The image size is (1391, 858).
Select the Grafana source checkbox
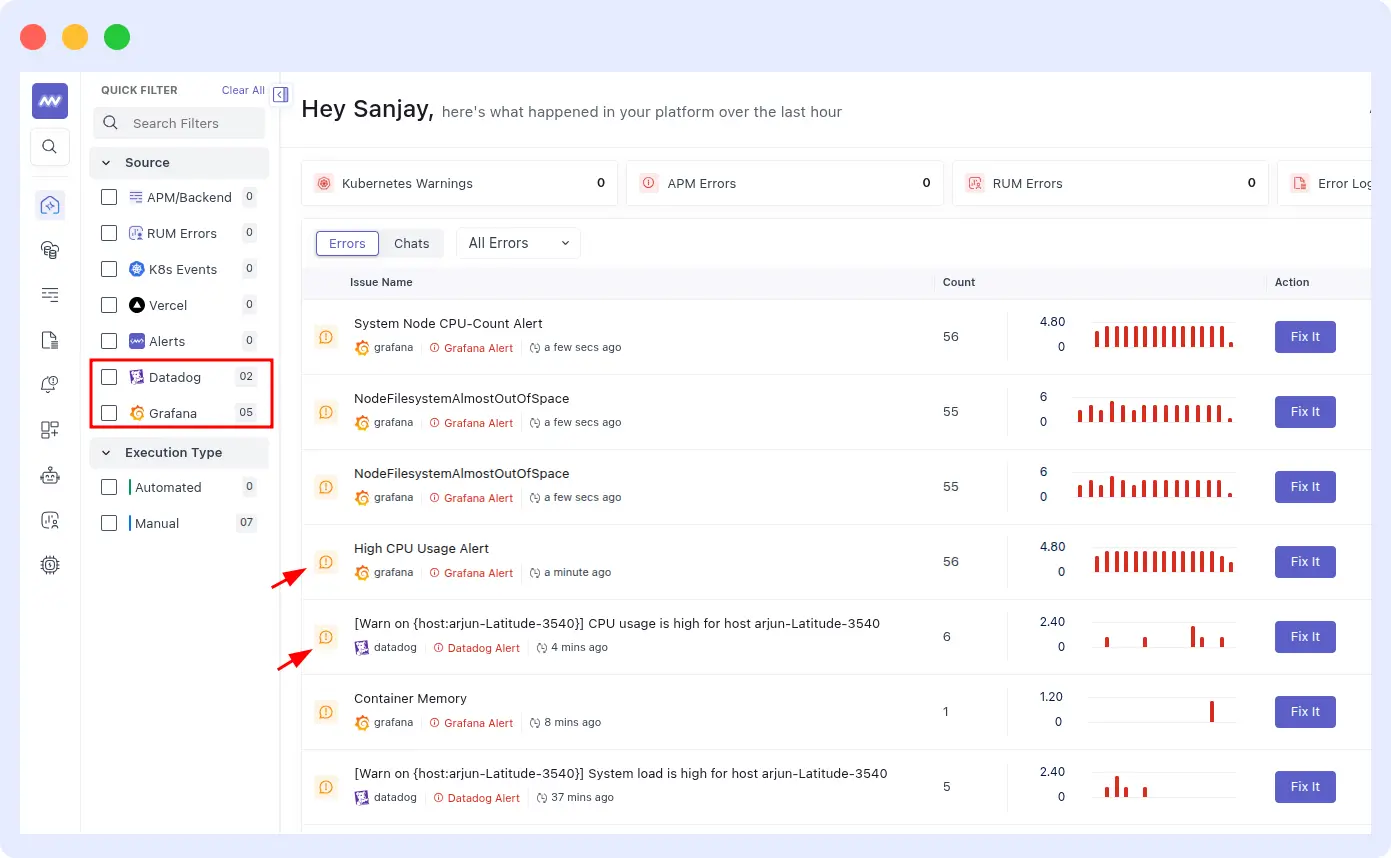109,413
